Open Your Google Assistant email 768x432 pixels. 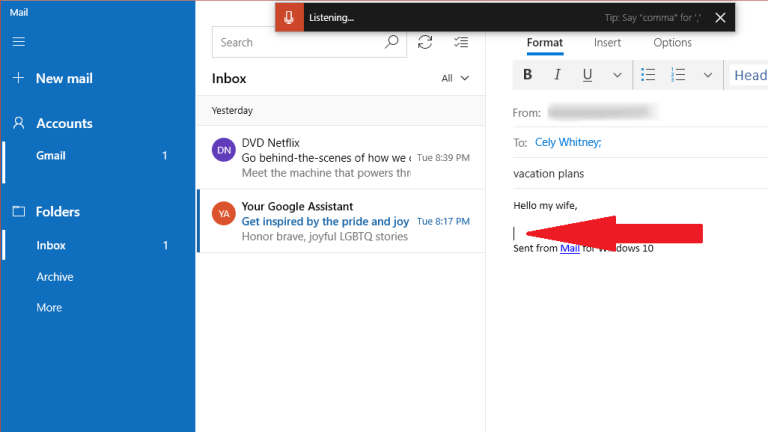[x=341, y=221]
